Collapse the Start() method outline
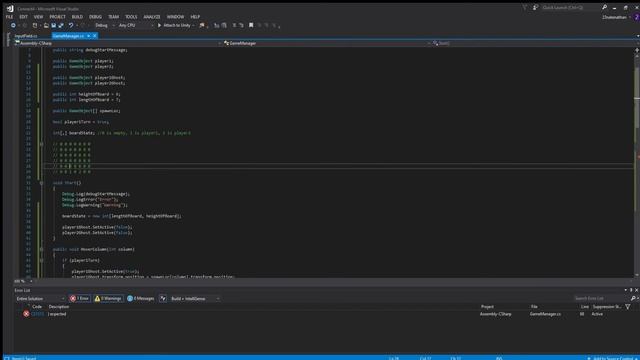The width and height of the screenshot is (640, 360). pos(42,183)
